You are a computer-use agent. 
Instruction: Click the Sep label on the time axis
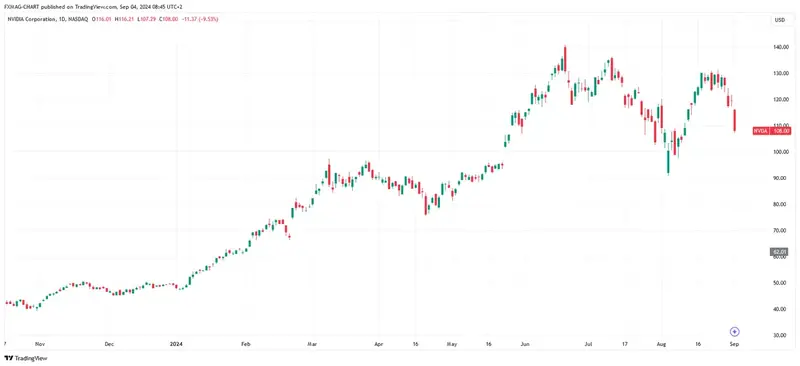pyautogui.click(x=734, y=344)
